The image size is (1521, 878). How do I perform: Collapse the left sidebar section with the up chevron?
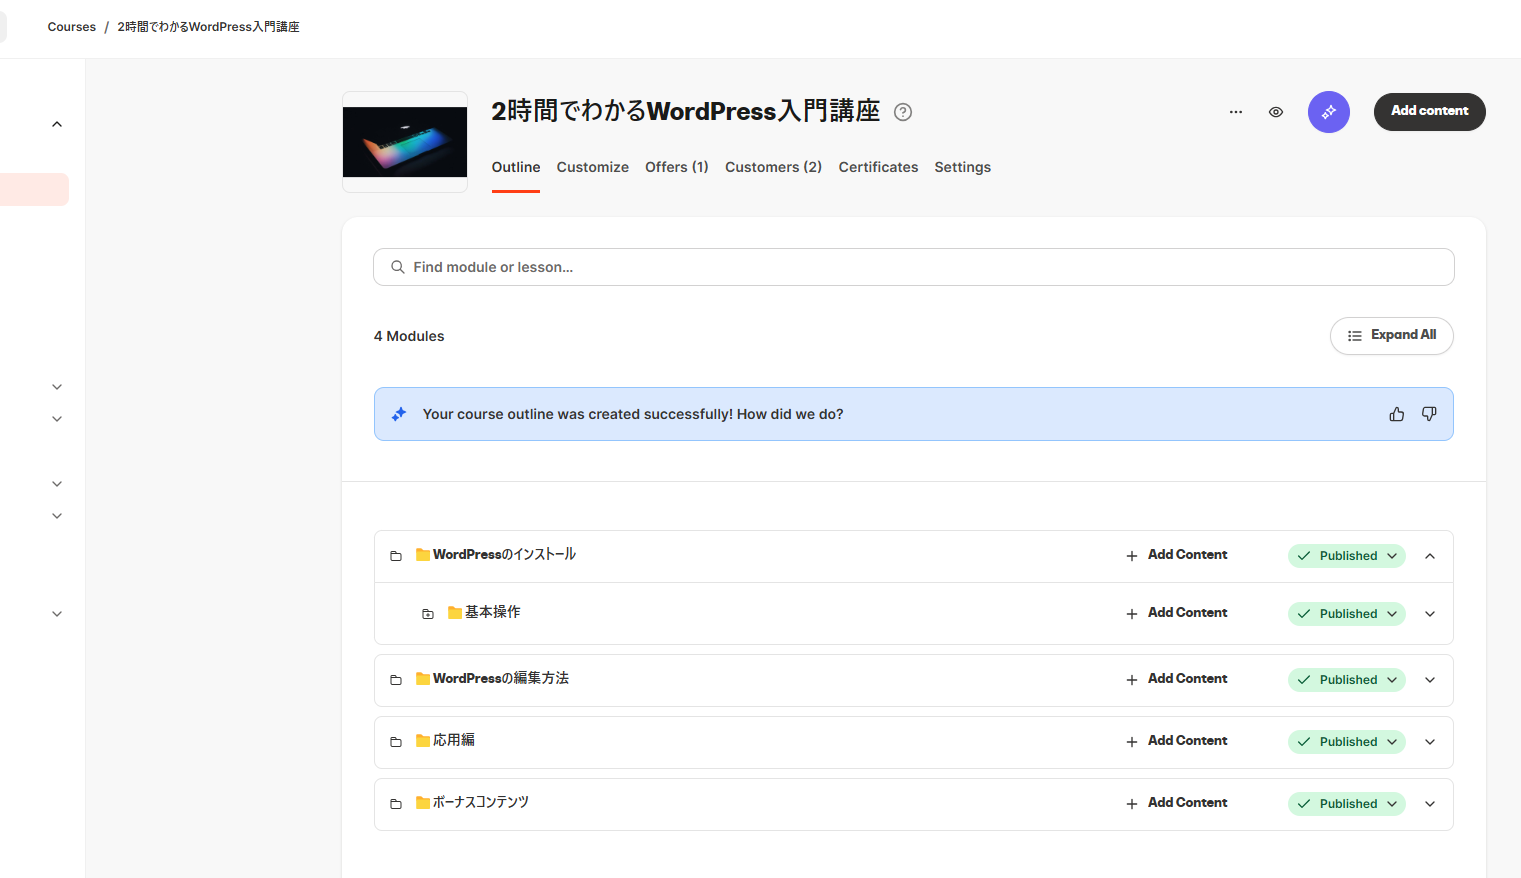57,124
